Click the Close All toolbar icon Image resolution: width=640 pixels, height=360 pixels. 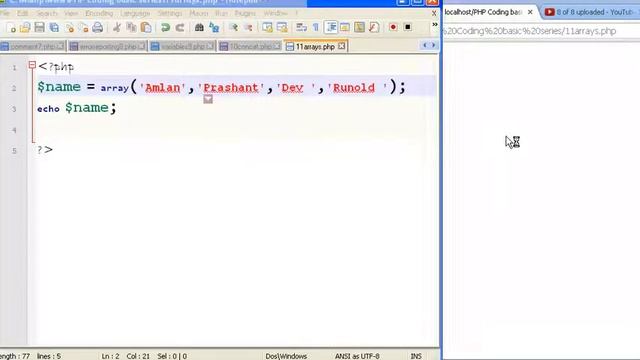click(84, 28)
